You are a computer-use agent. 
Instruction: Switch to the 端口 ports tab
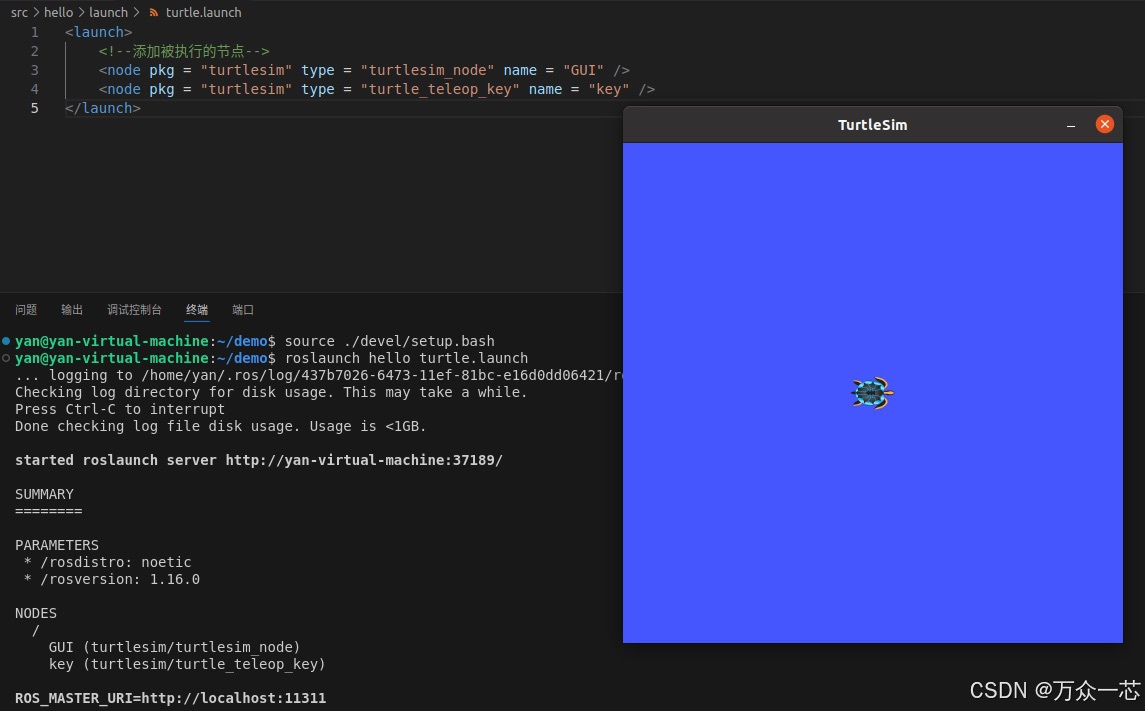click(242, 310)
